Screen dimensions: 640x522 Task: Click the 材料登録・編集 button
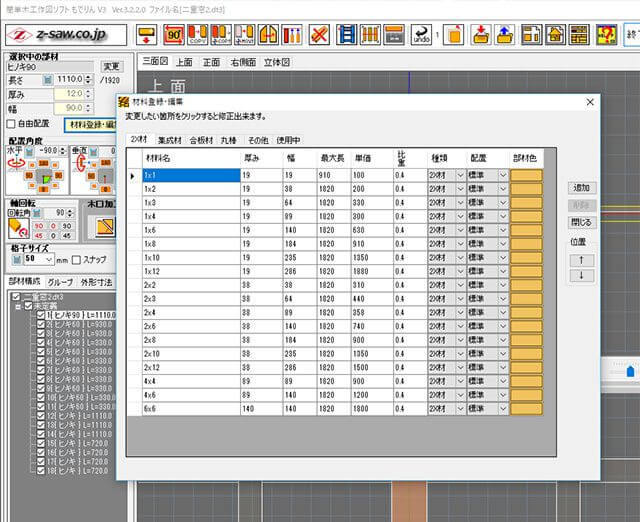click(x=91, y=125)
